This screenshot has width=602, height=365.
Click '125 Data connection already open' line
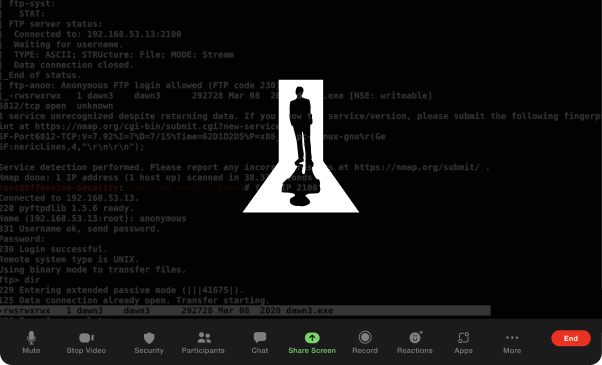tap(135, 300)
